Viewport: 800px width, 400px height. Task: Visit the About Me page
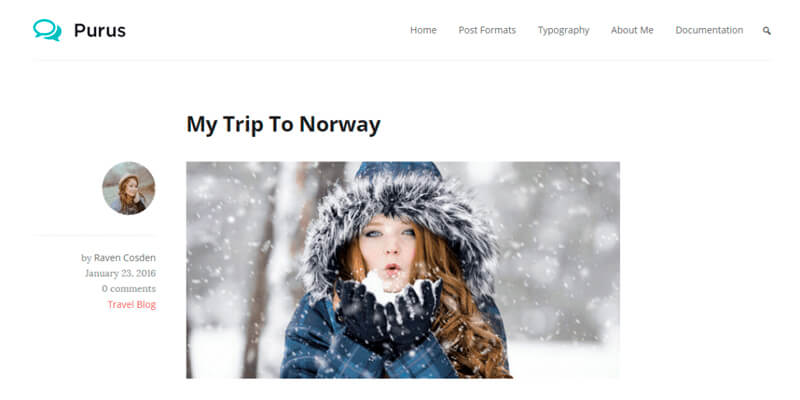(632, 30)
